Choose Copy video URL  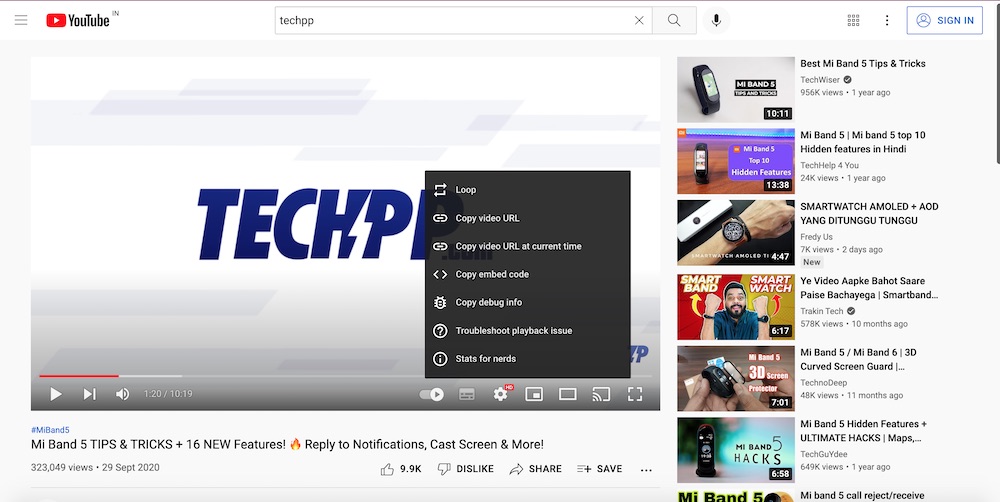[527, 218]
